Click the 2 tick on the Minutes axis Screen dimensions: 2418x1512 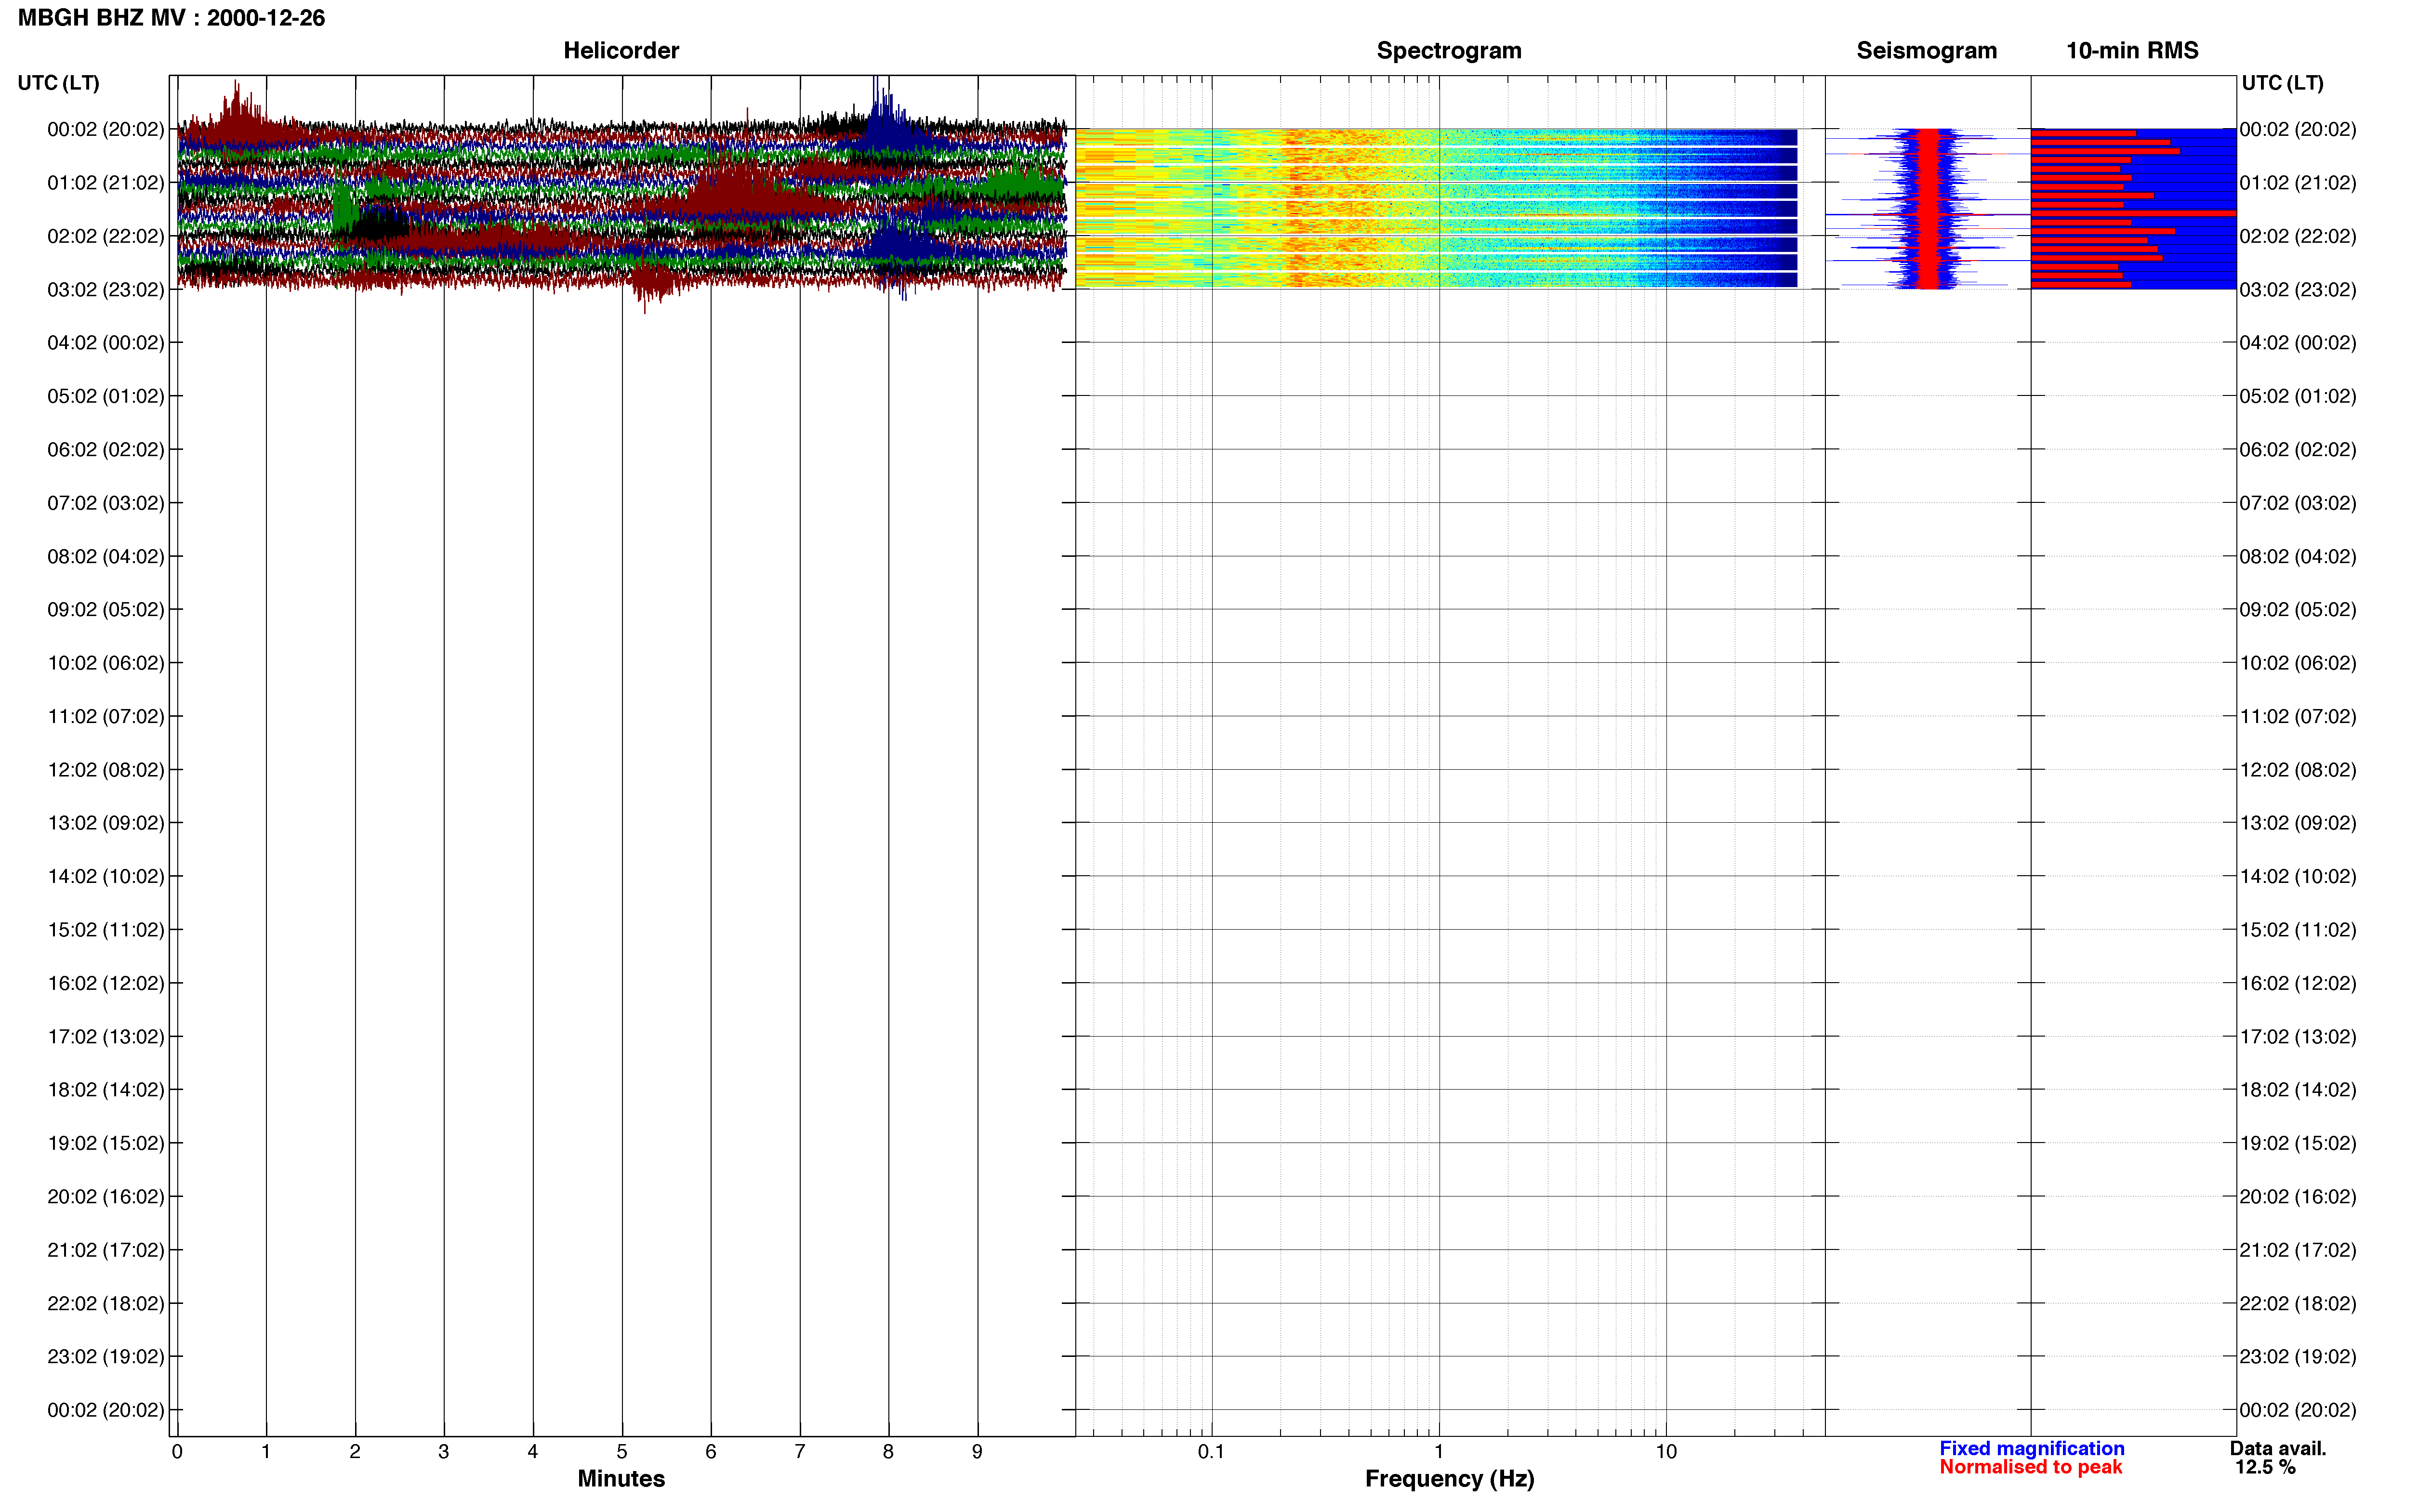click(355, 1451)
